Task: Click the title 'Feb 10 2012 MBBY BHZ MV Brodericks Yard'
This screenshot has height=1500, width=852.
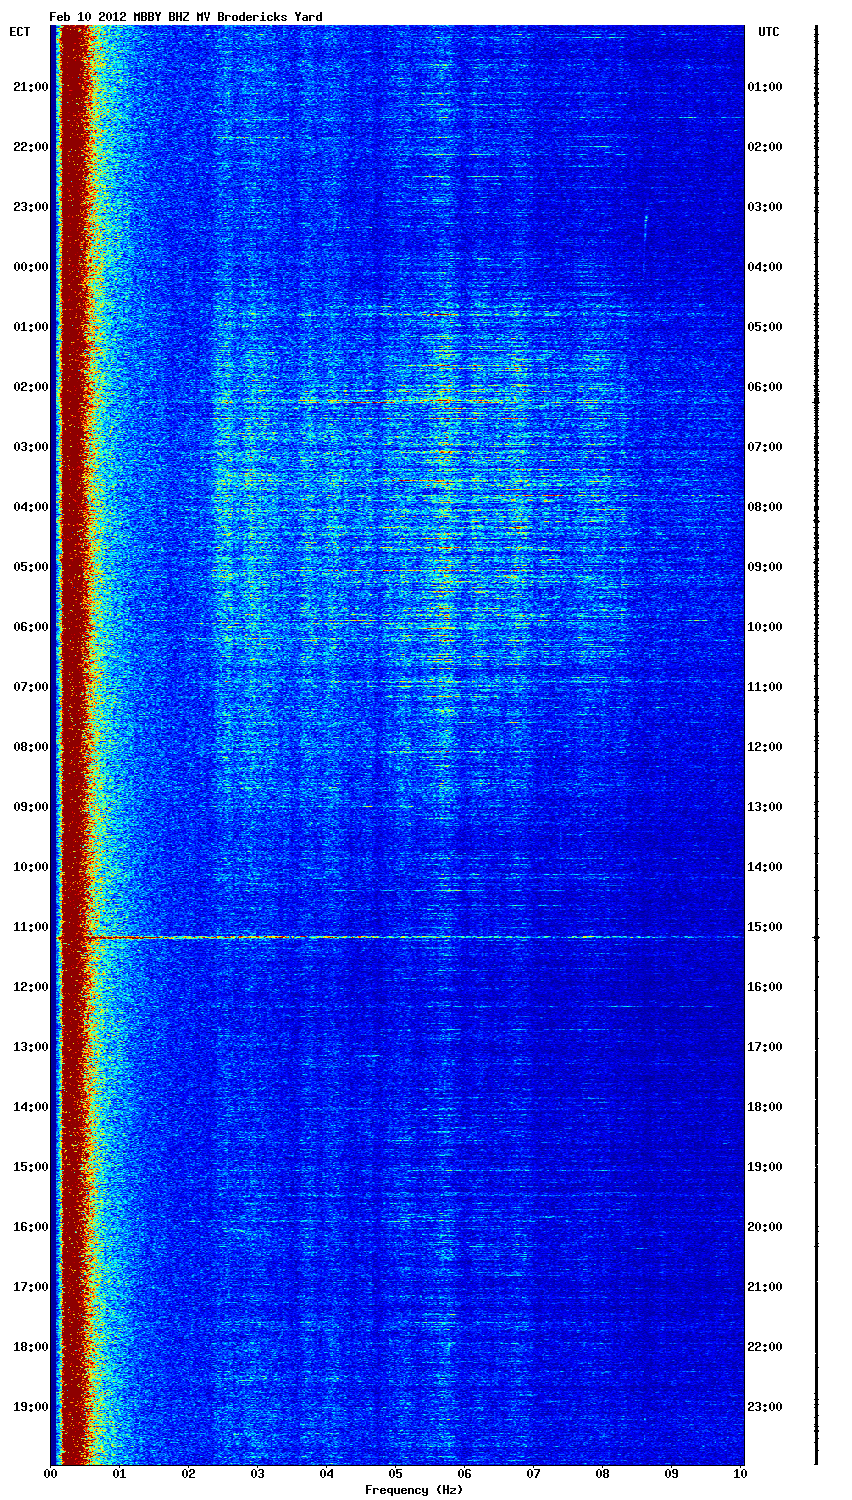Action: pos(186,17)
